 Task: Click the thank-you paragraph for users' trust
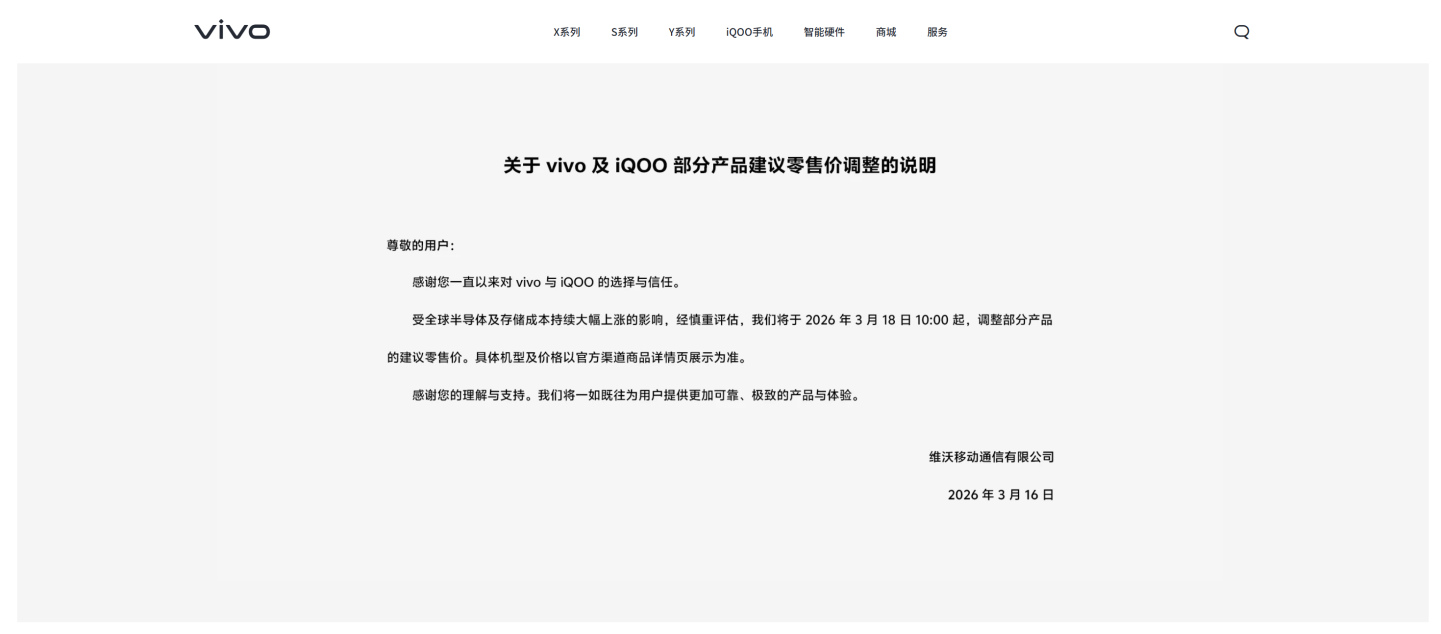point(545,281)
